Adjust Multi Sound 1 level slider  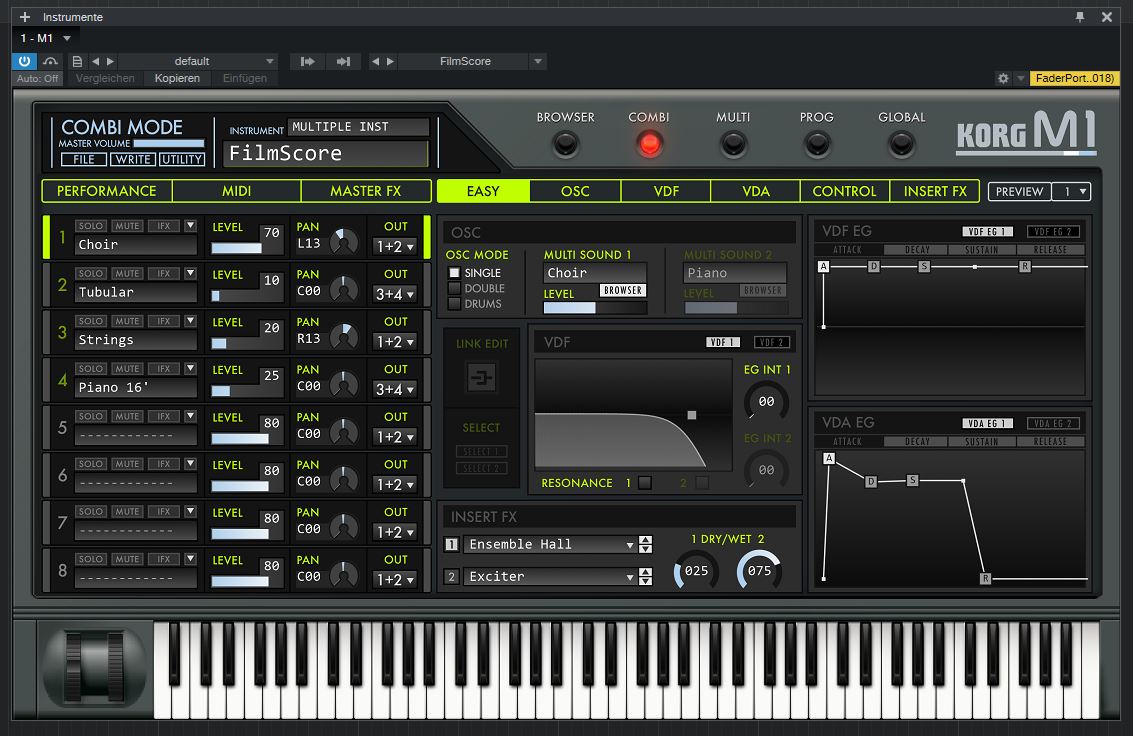click(x=595, y=308)
